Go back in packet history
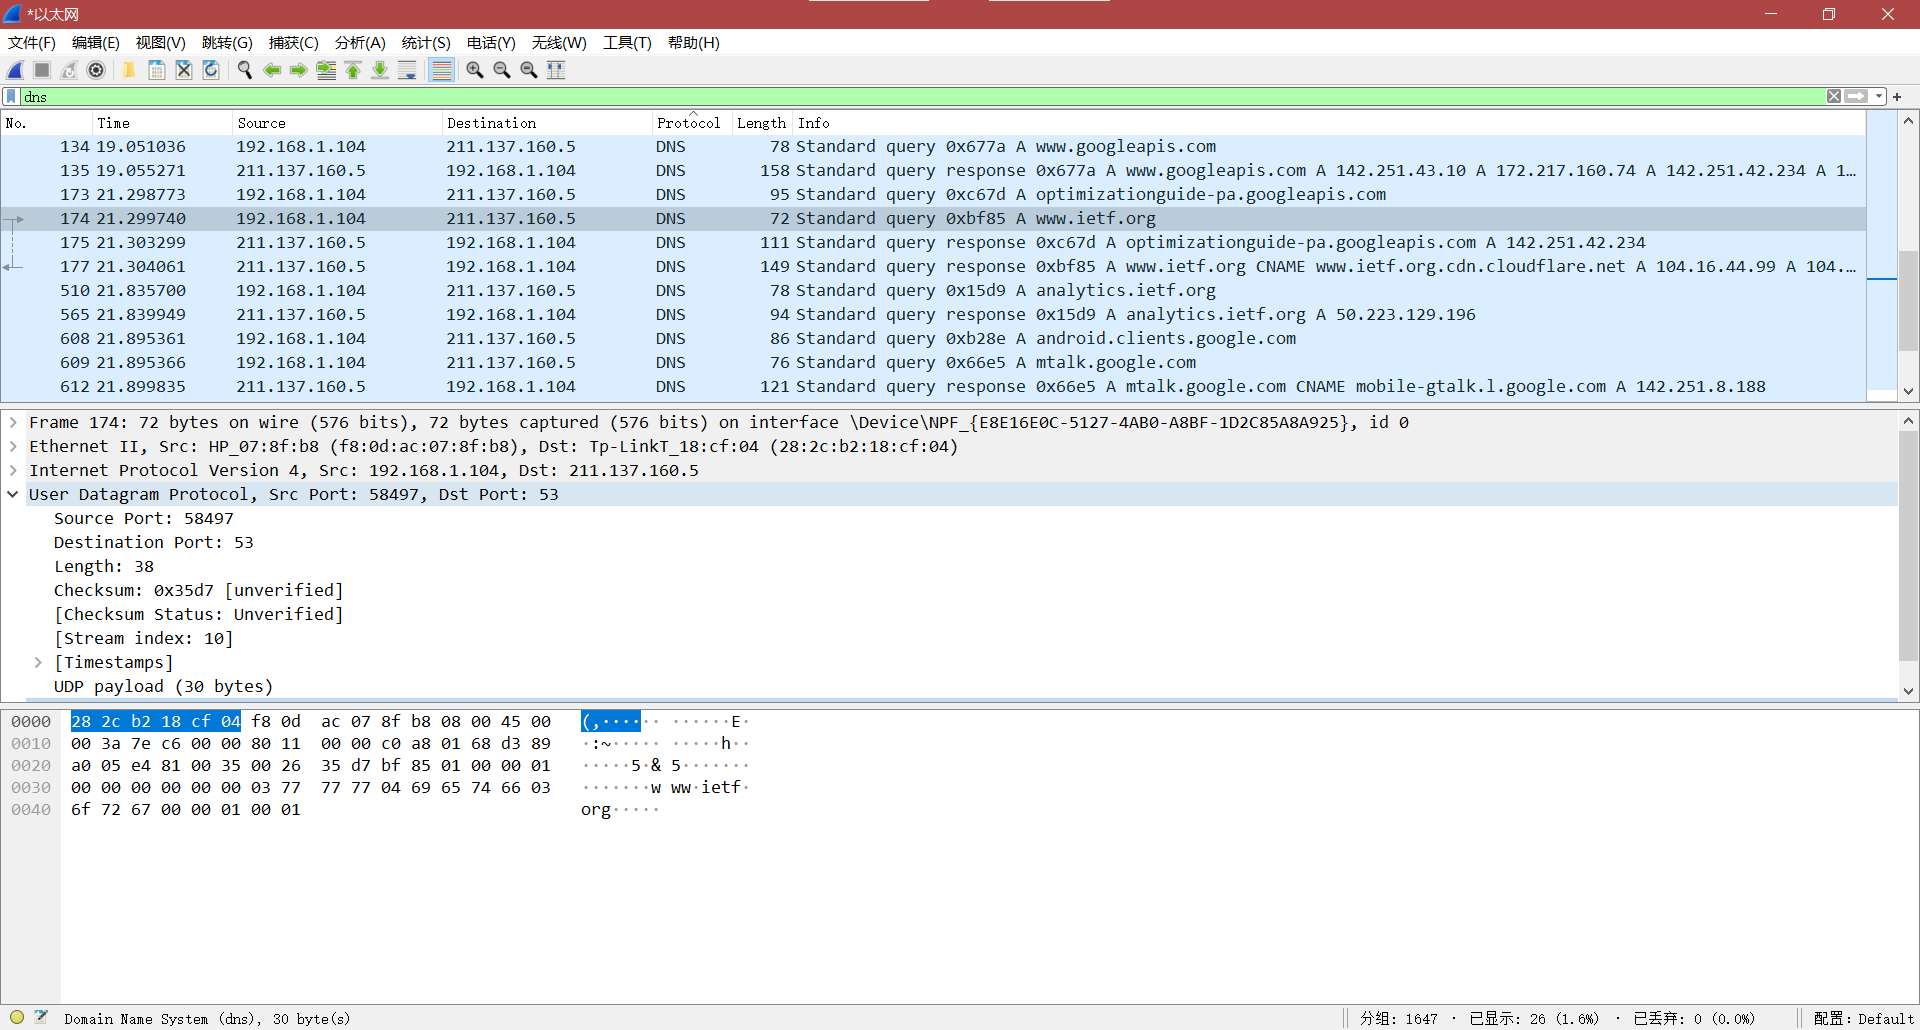The height and width of the screenshot is (1030, 1920). [271, 70]
